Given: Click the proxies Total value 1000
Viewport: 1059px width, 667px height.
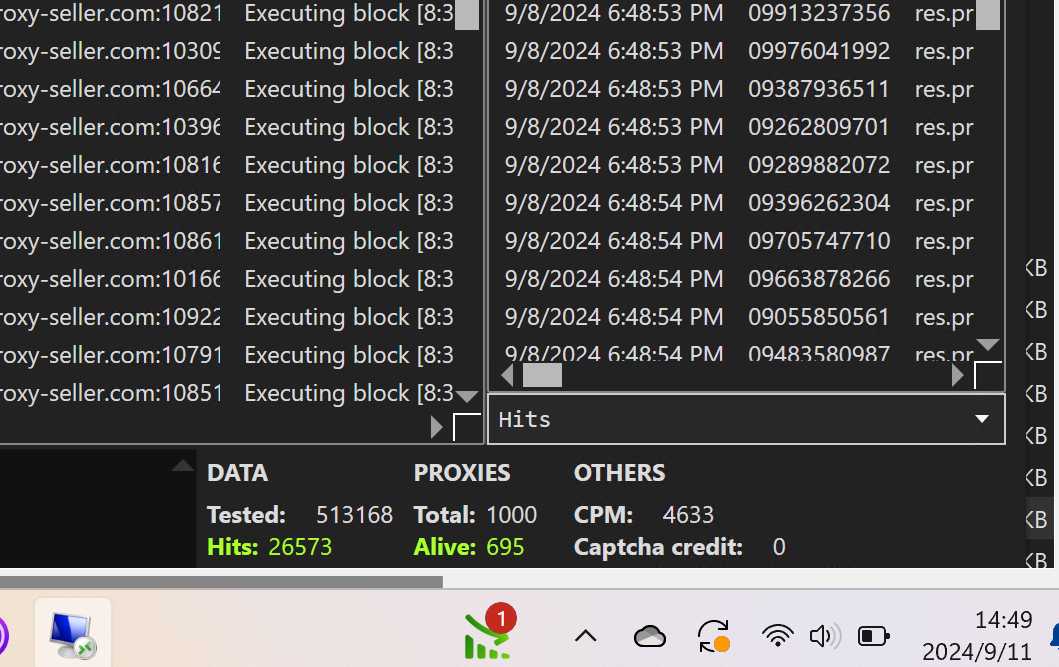Looking at the screenshot, I should (511, 514).
